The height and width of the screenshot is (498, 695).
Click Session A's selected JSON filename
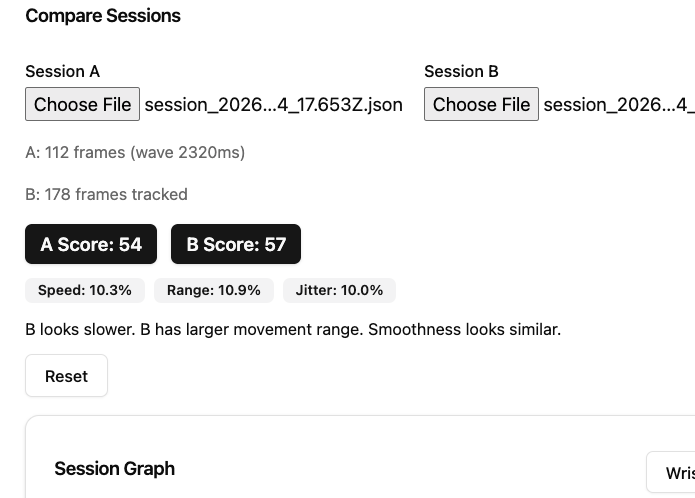[x=273, y=104]
